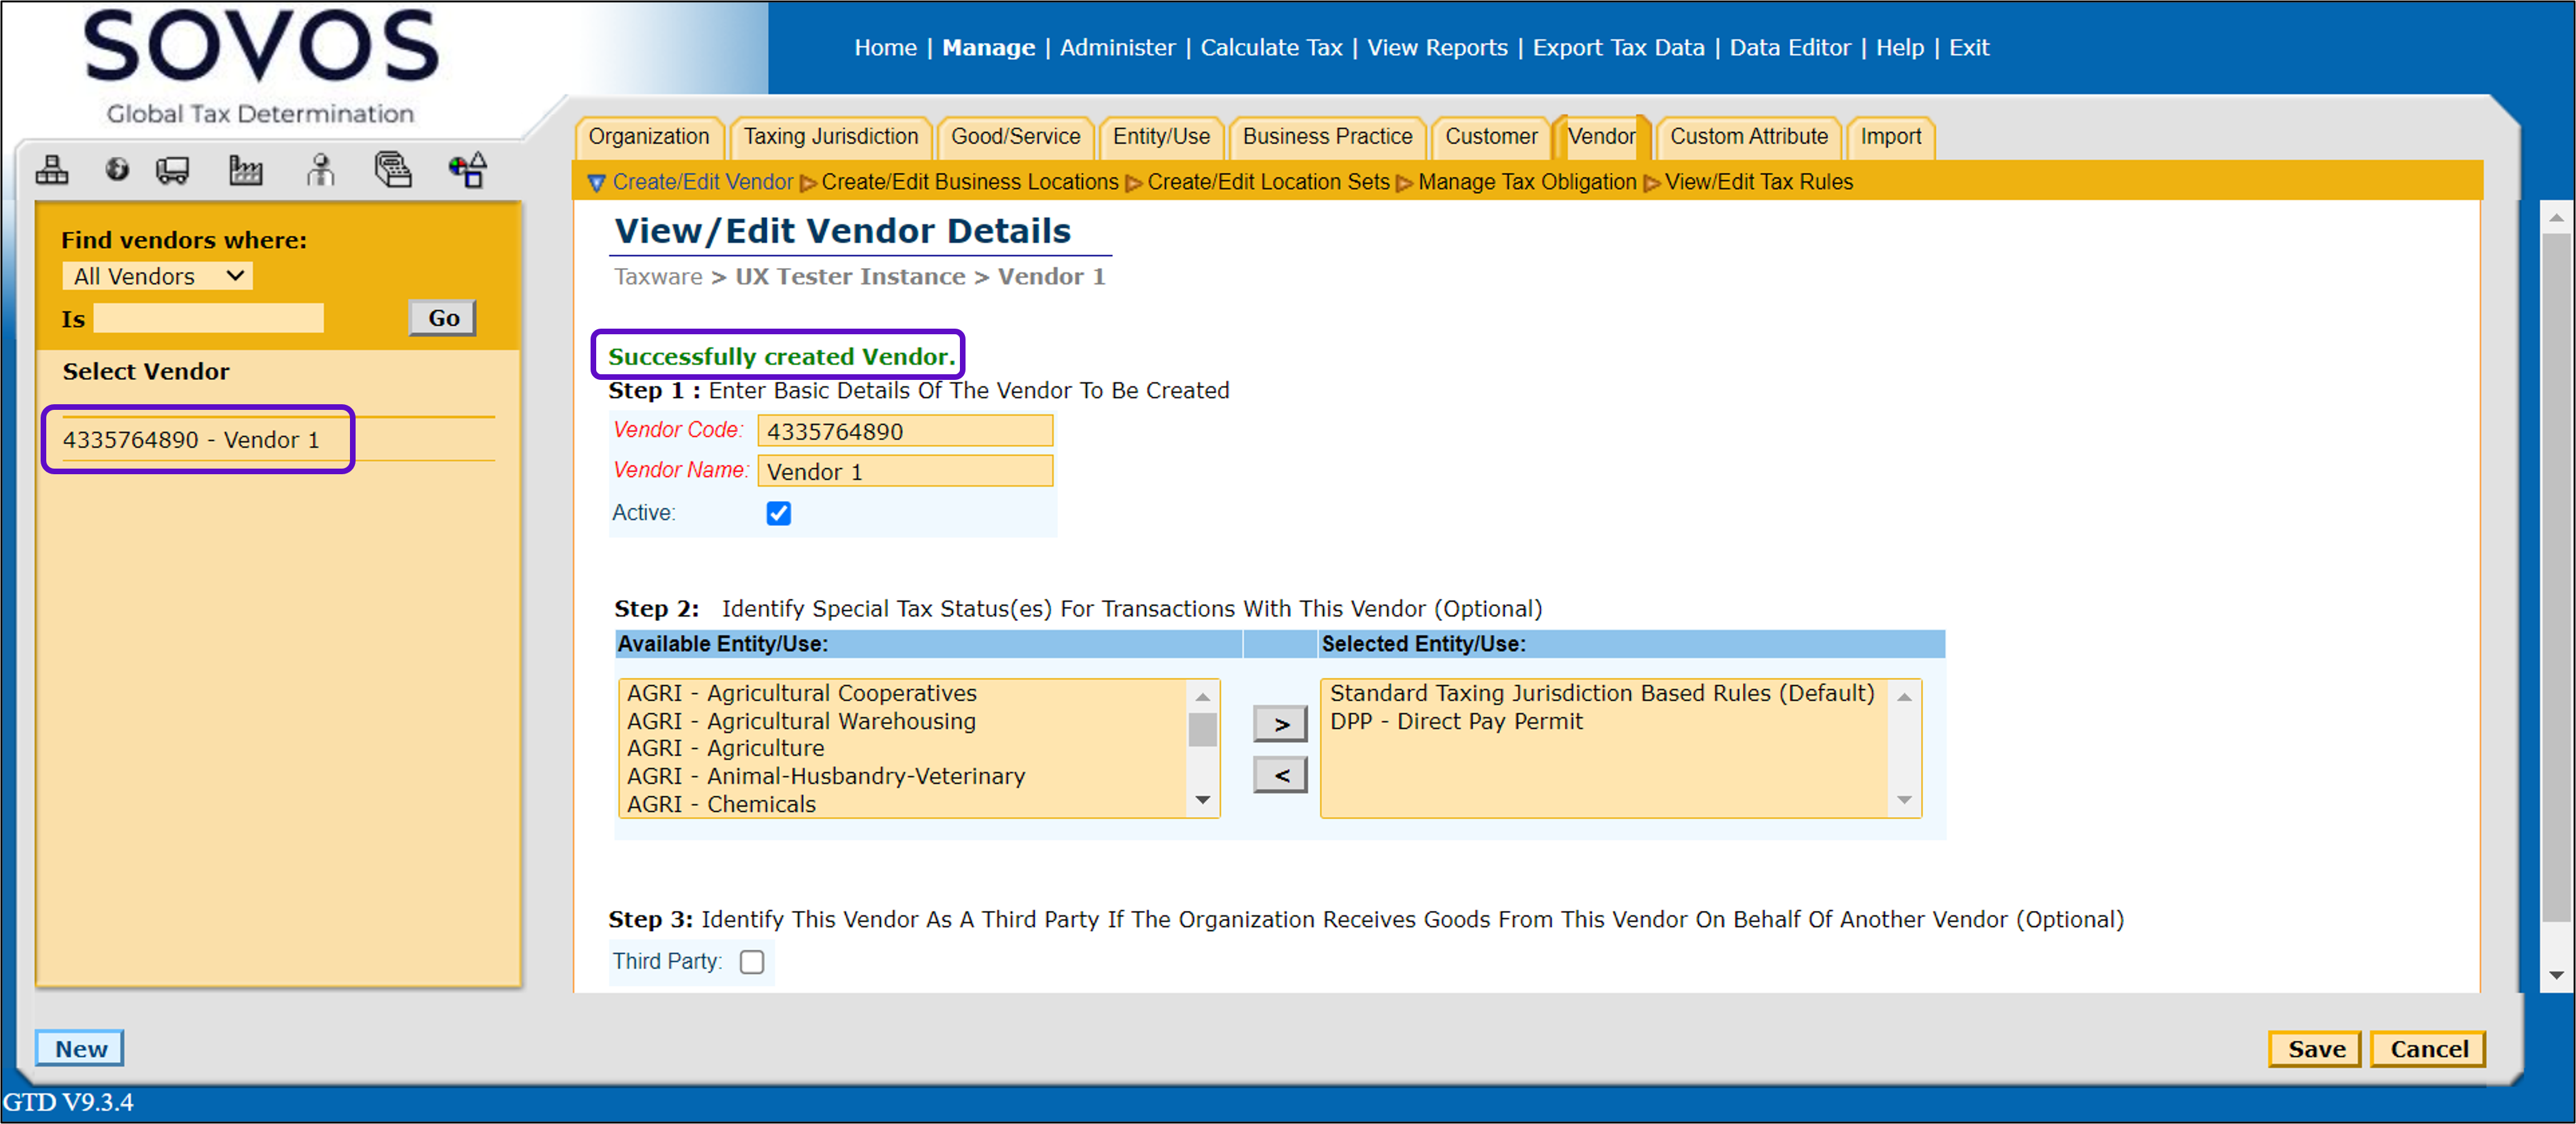The image size is (2576, 1124).
Task: Click the delivery truck icon
Action: (173, 170)
